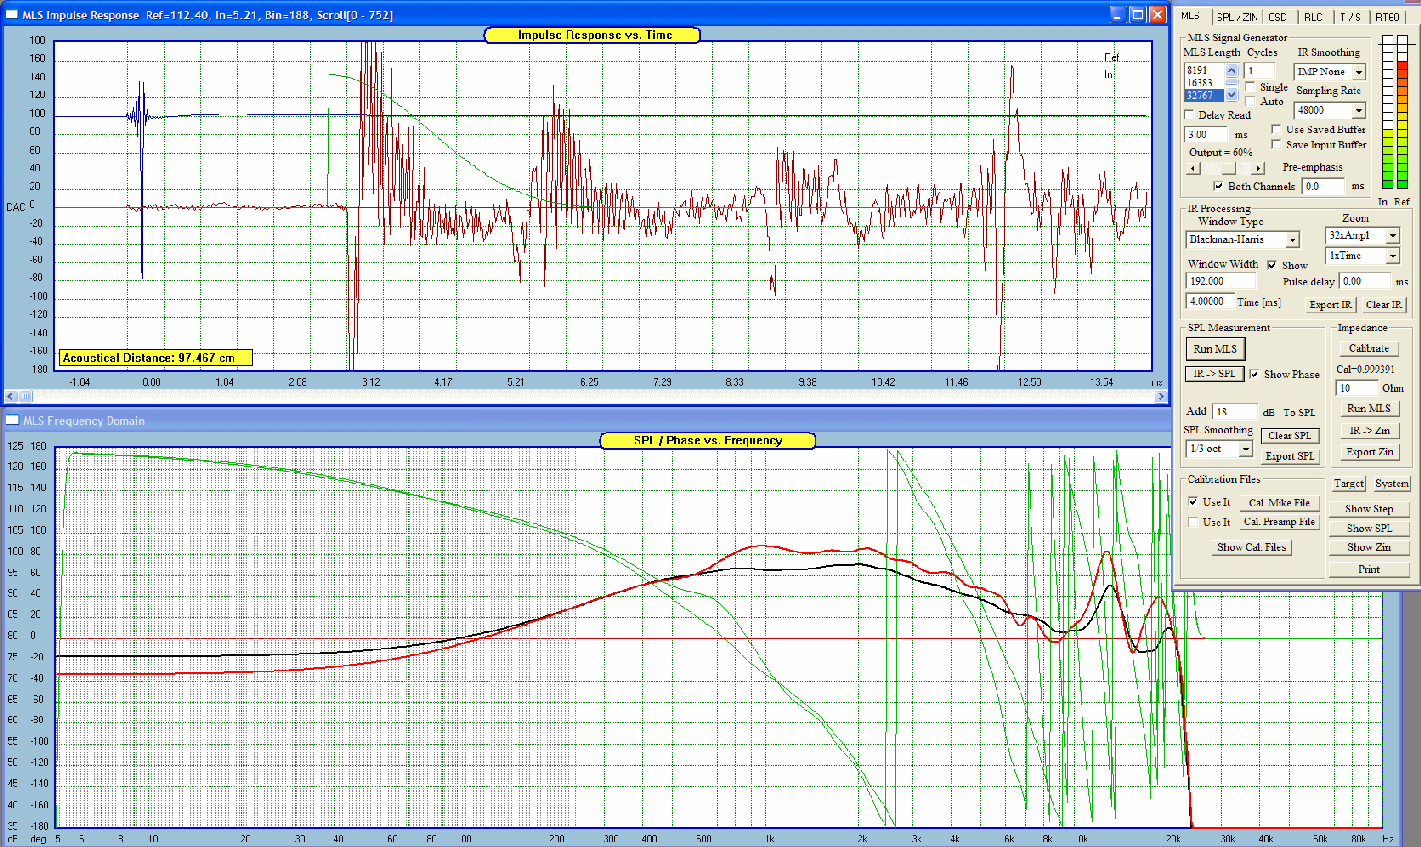Click the MLS Impulse Response window title icon
Screen dimensions: 1421x847
point(12,15)
